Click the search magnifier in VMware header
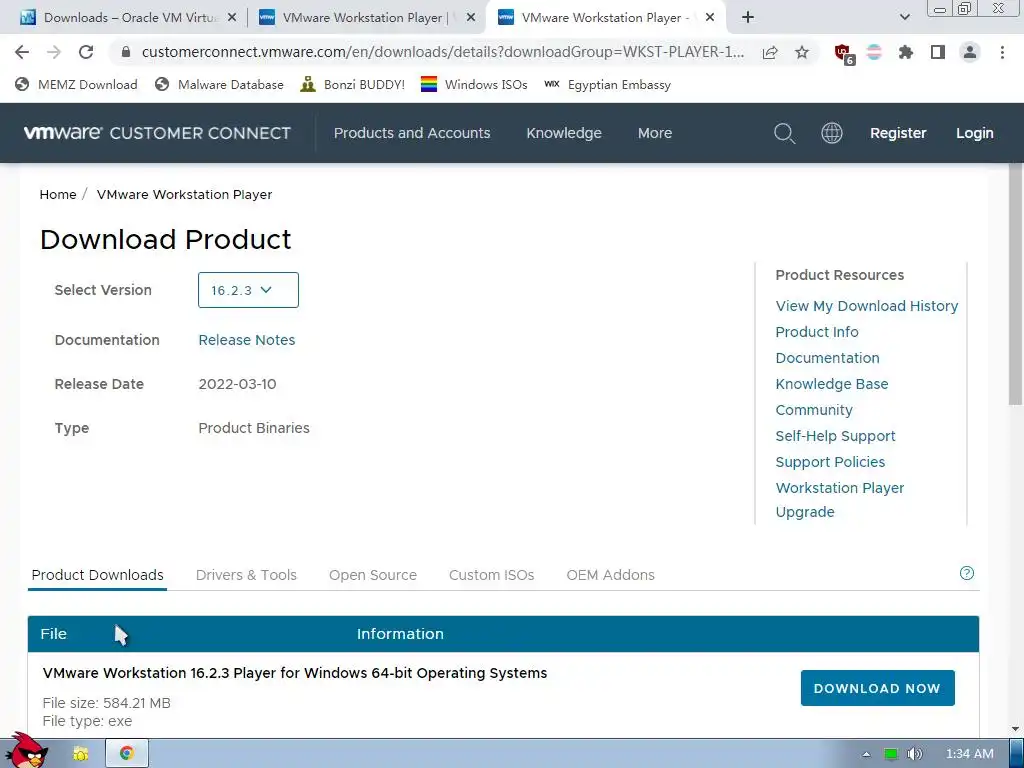The width and height of the screenshot is (1024, 768). [x=784, y=133]
